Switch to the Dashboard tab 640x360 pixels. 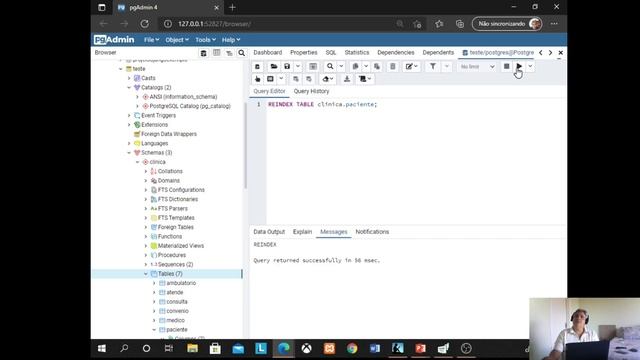pos(267,53)
